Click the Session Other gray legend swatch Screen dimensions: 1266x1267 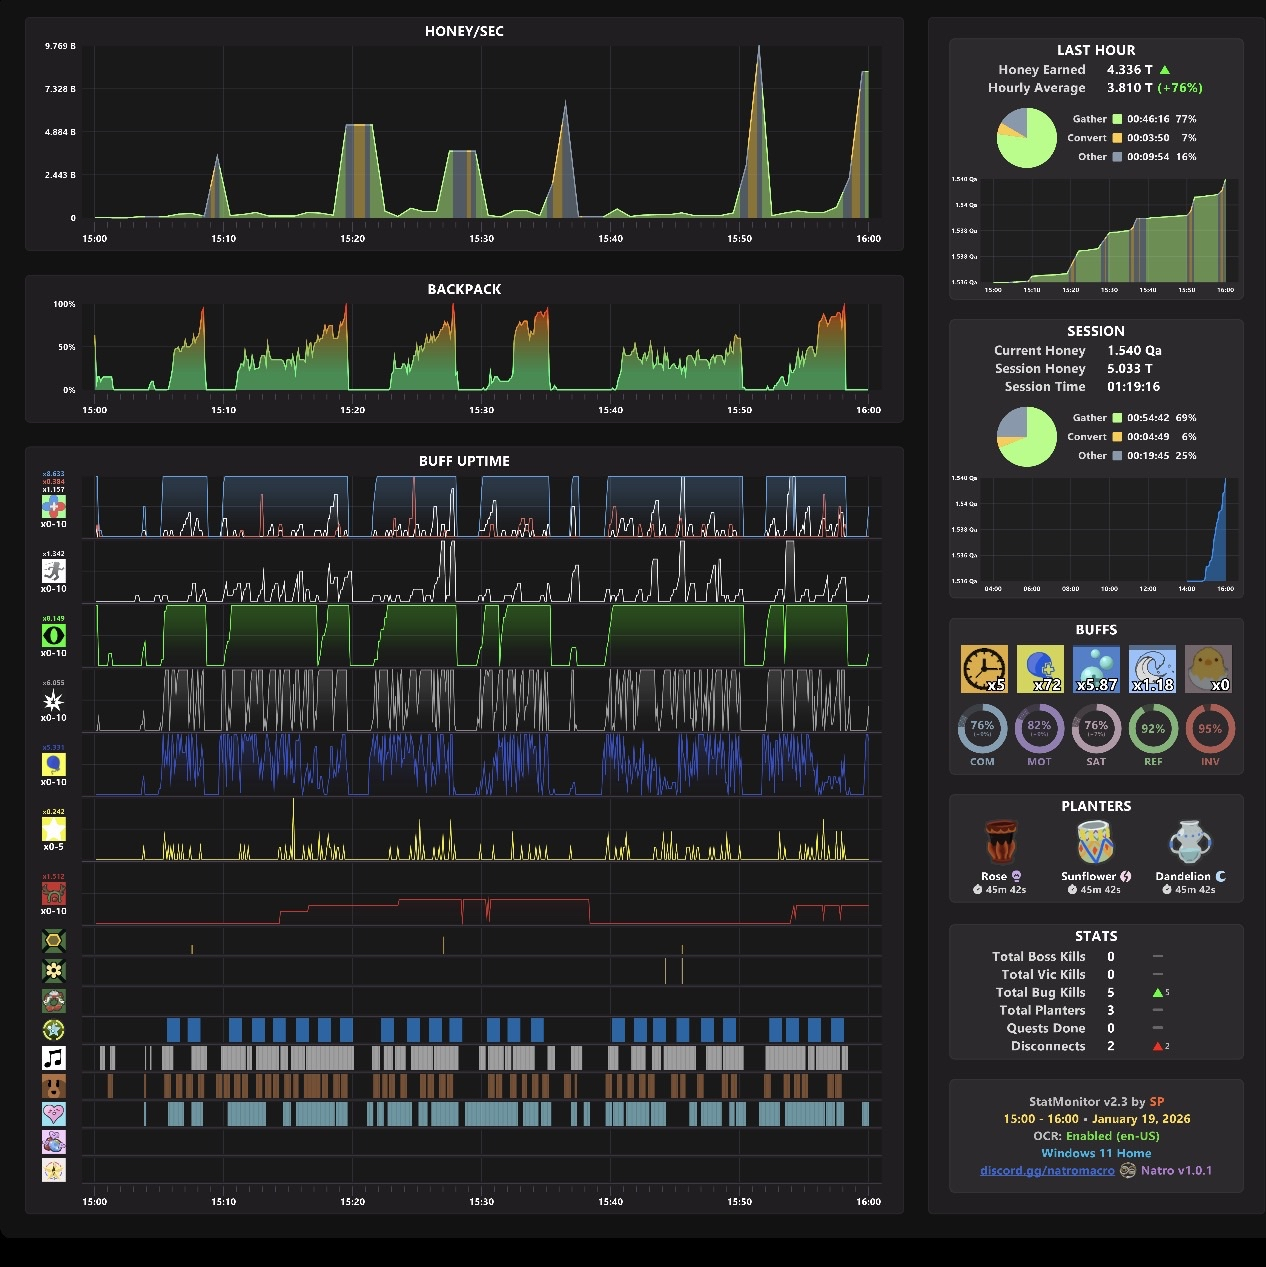click(x=1117, y=456)
